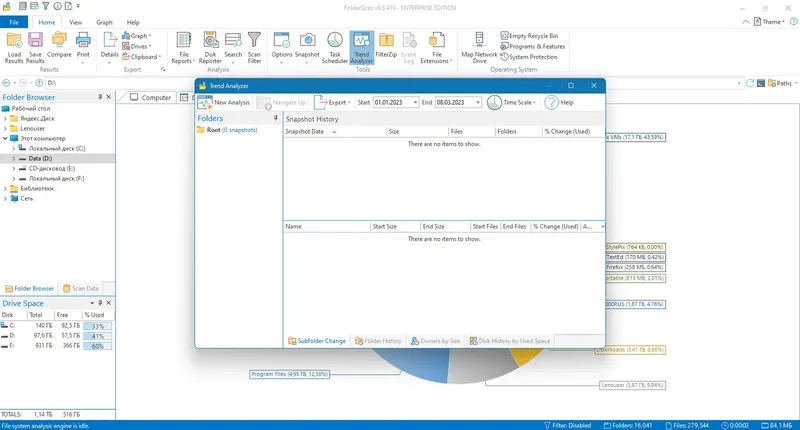Image resolution: width=800 pixels, height=430 pixels.
Task: Open the File menu tab
Action: click(x=14, y=22)
